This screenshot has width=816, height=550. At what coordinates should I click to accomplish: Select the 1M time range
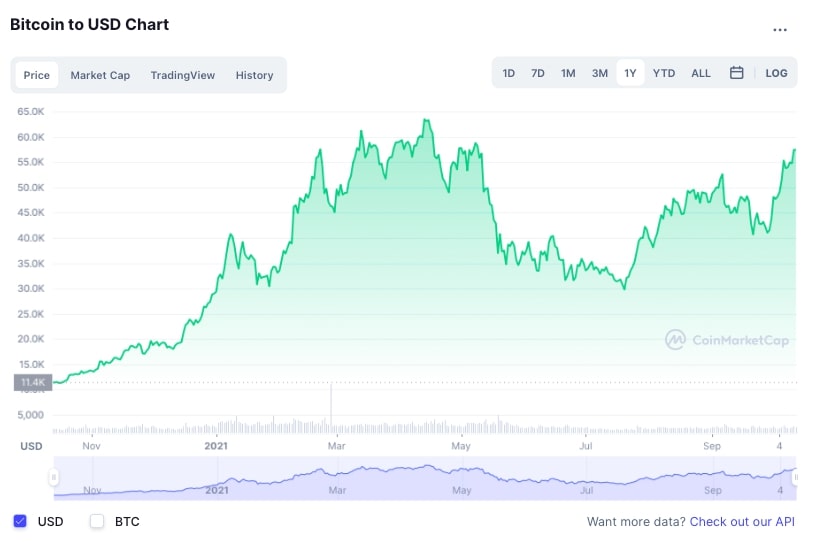568,73
